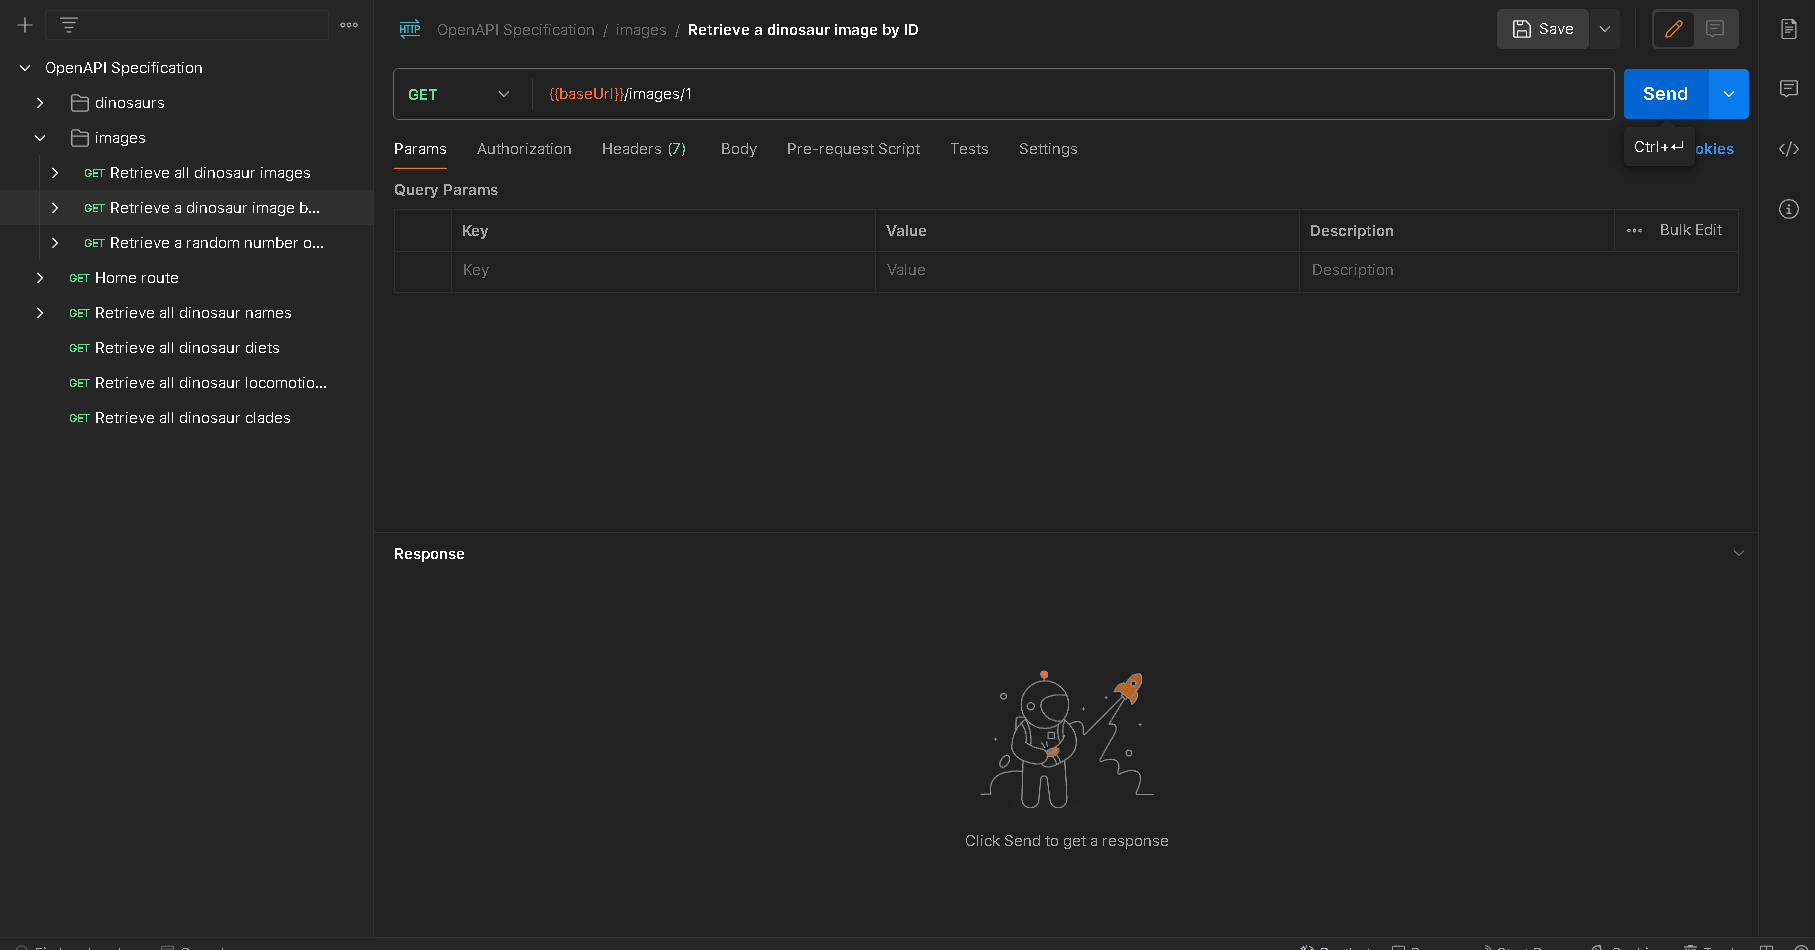
Task: Open the comments icon in right sidebar
Action: pyautogui.click(x=1789, y=89)
